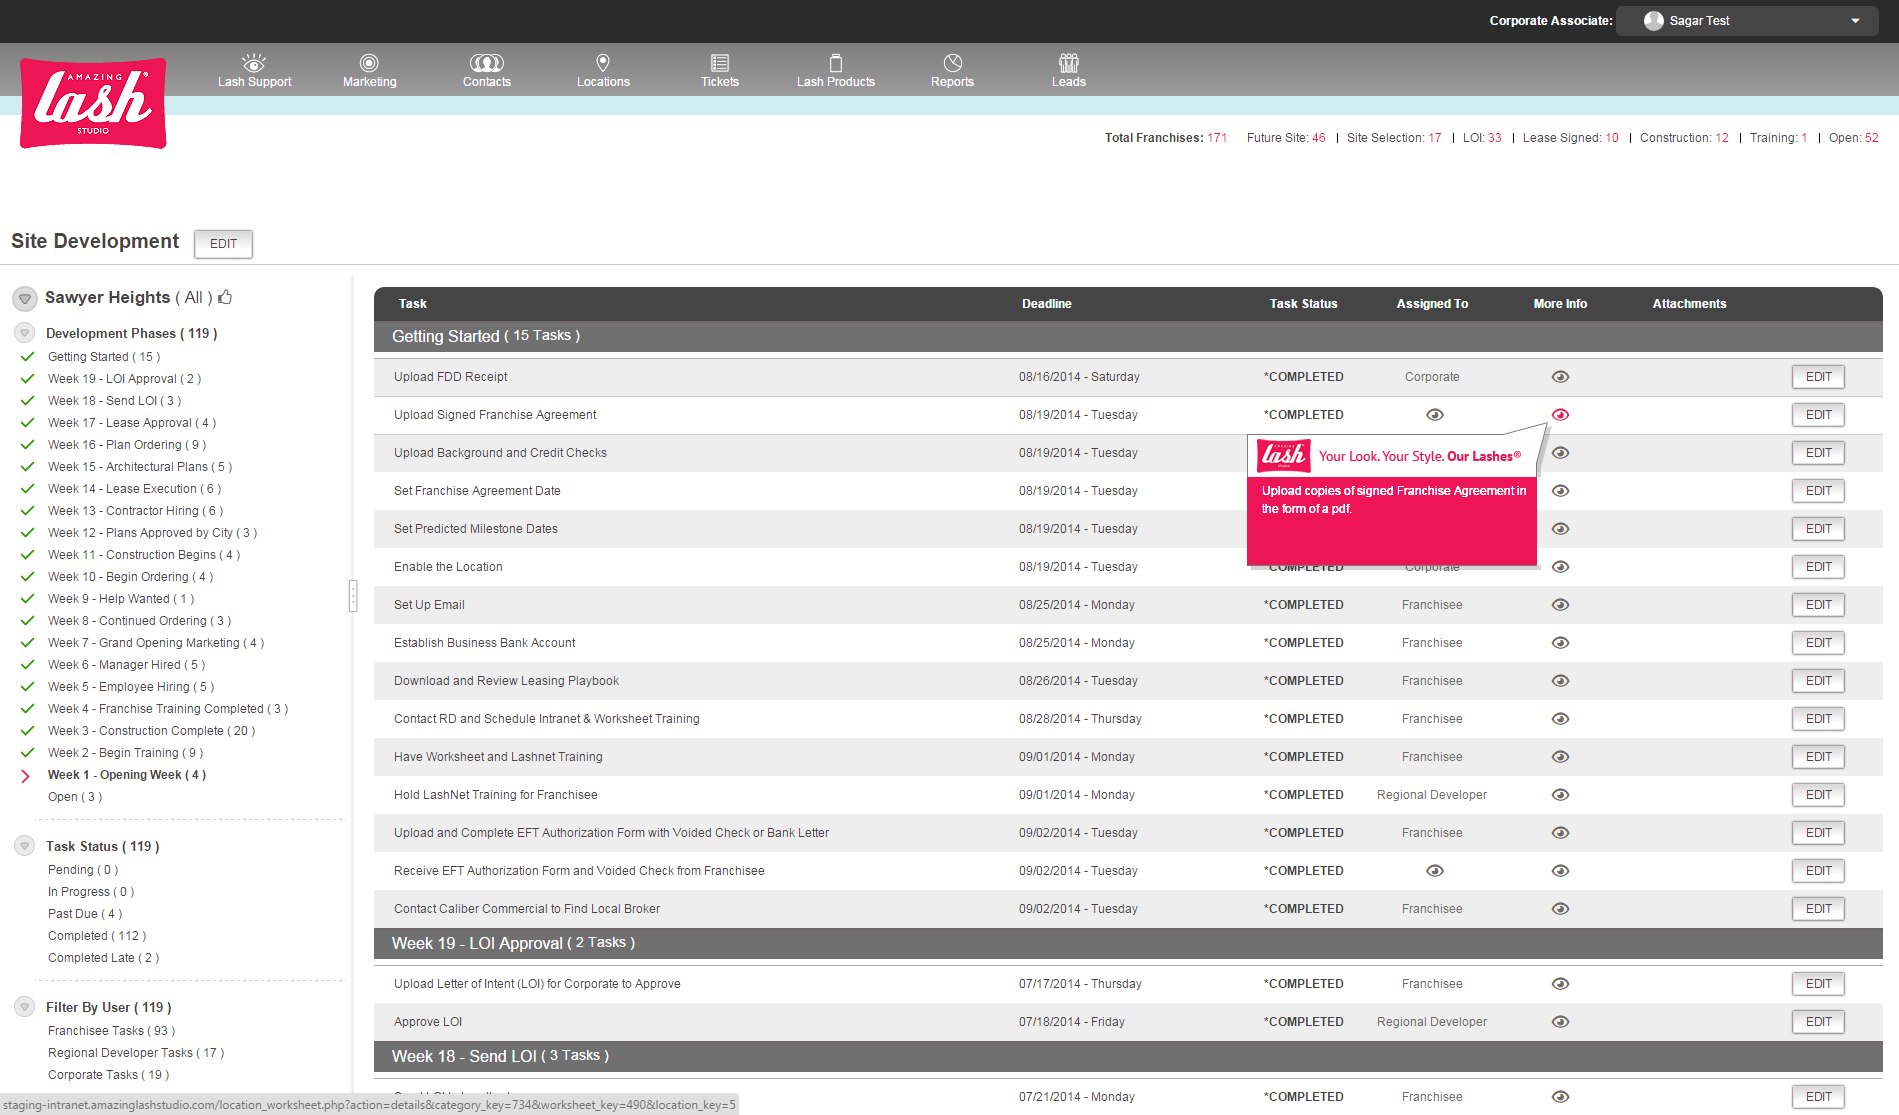The image size is (1899, 1115).
Task: Open the Lash Support eye icon
Action: [254, 63]
